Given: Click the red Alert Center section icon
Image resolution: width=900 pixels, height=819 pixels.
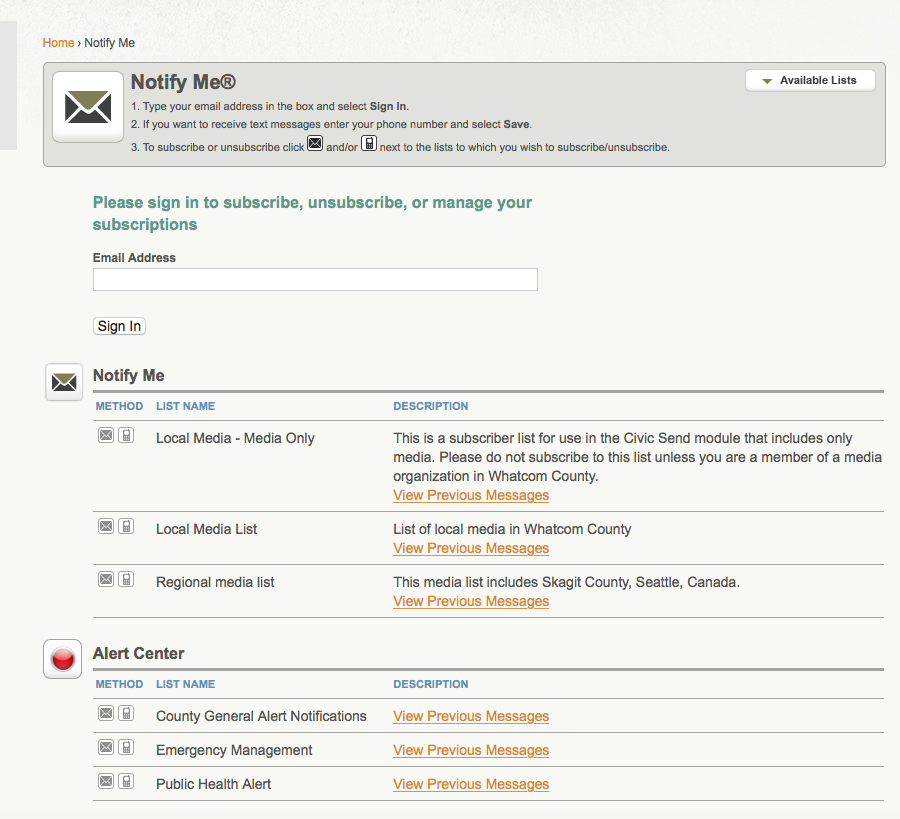Looking at the screenshot, I should pos(63,659).
